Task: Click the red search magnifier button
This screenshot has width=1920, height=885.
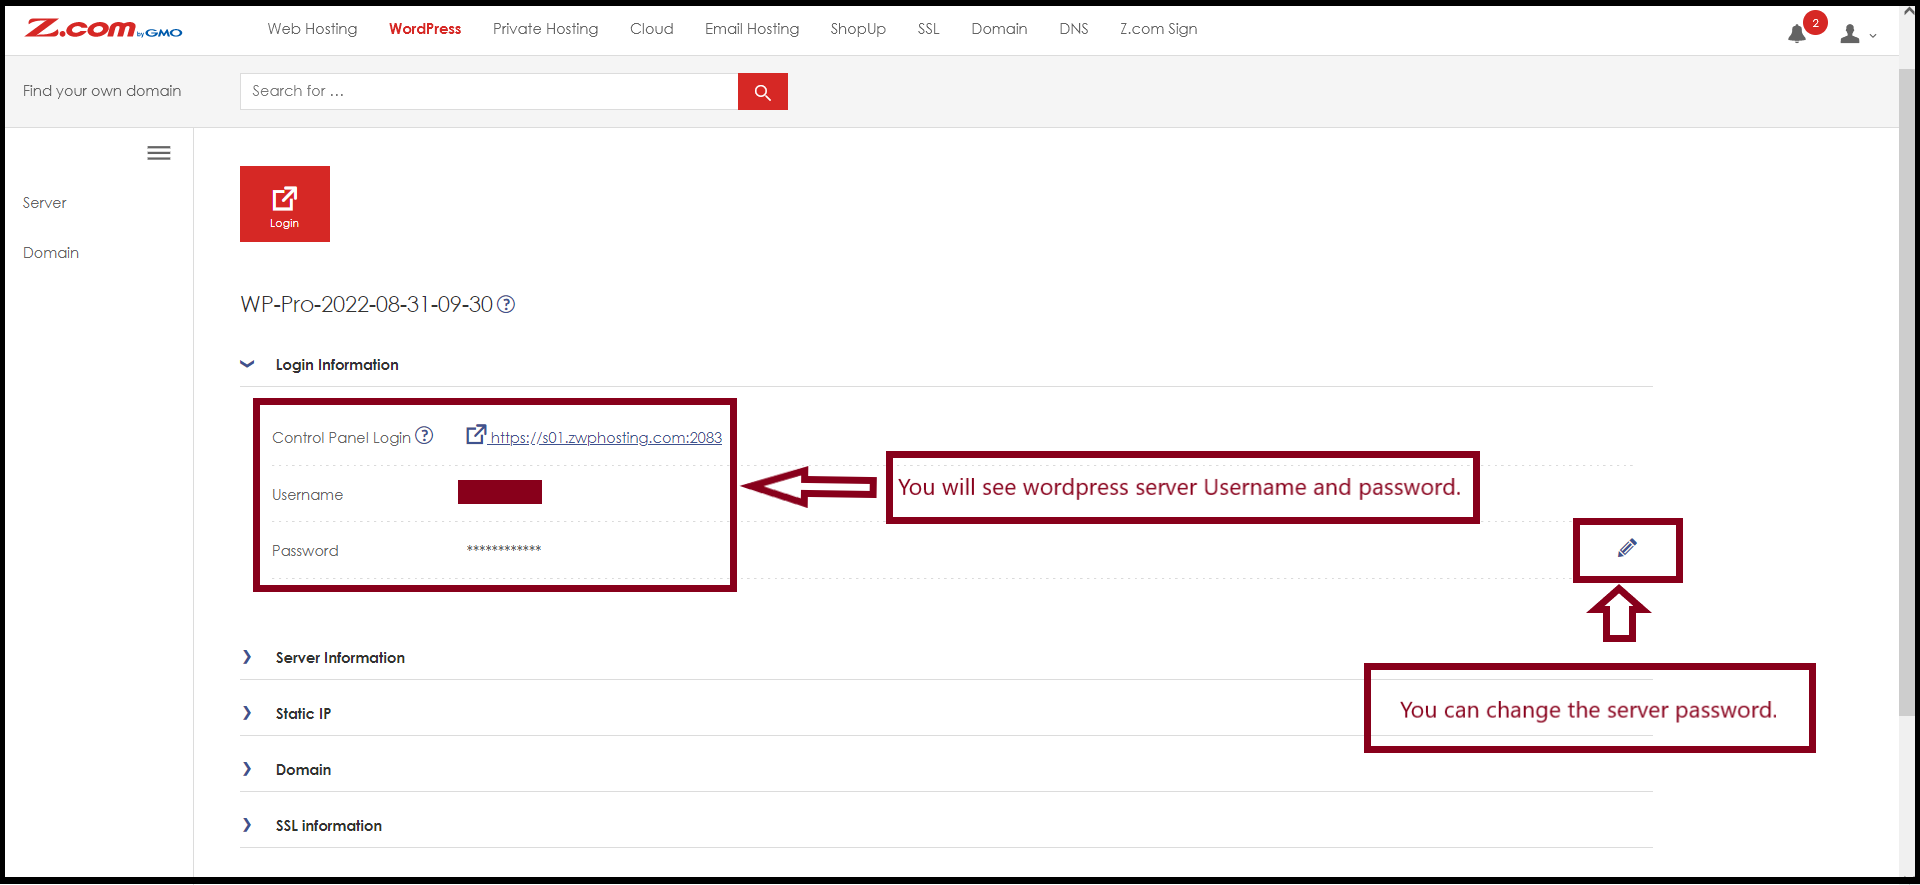Action: pyautogui.click(x=762, y=92)
